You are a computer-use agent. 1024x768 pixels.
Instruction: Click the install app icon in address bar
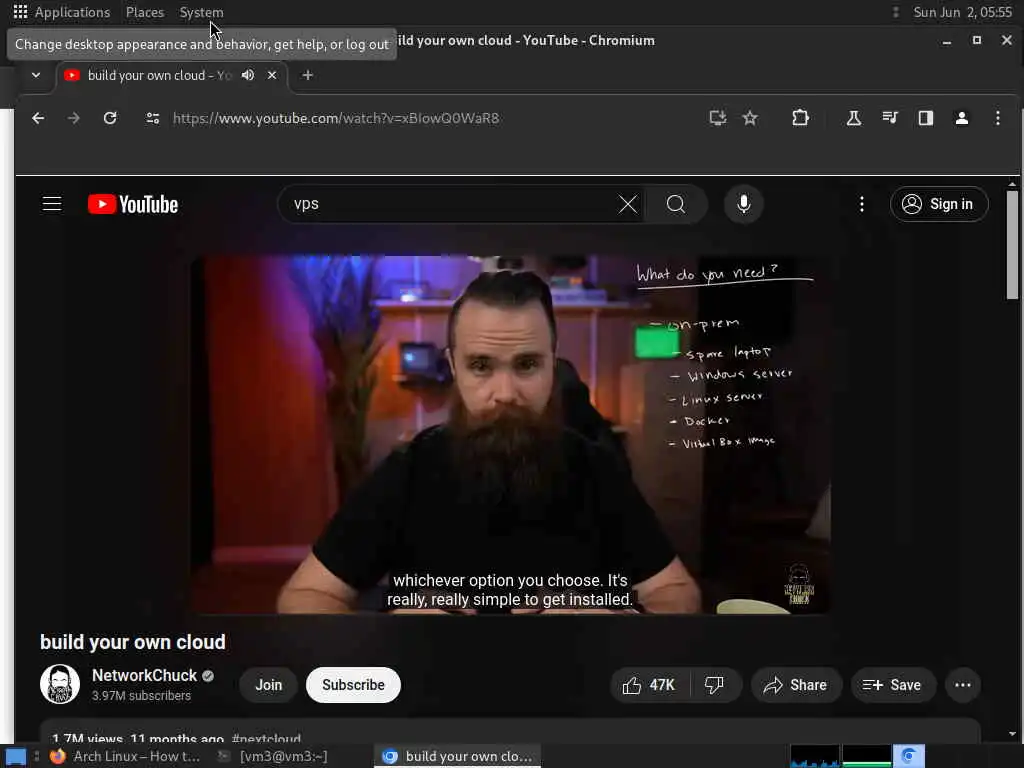(718, 118)
